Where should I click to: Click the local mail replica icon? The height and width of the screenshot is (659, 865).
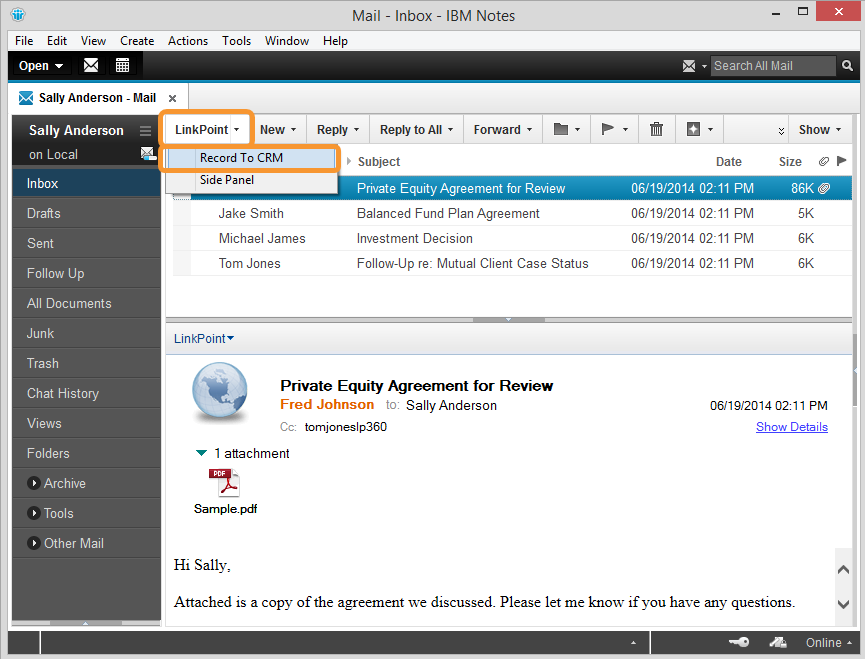(x=148, y=153)
